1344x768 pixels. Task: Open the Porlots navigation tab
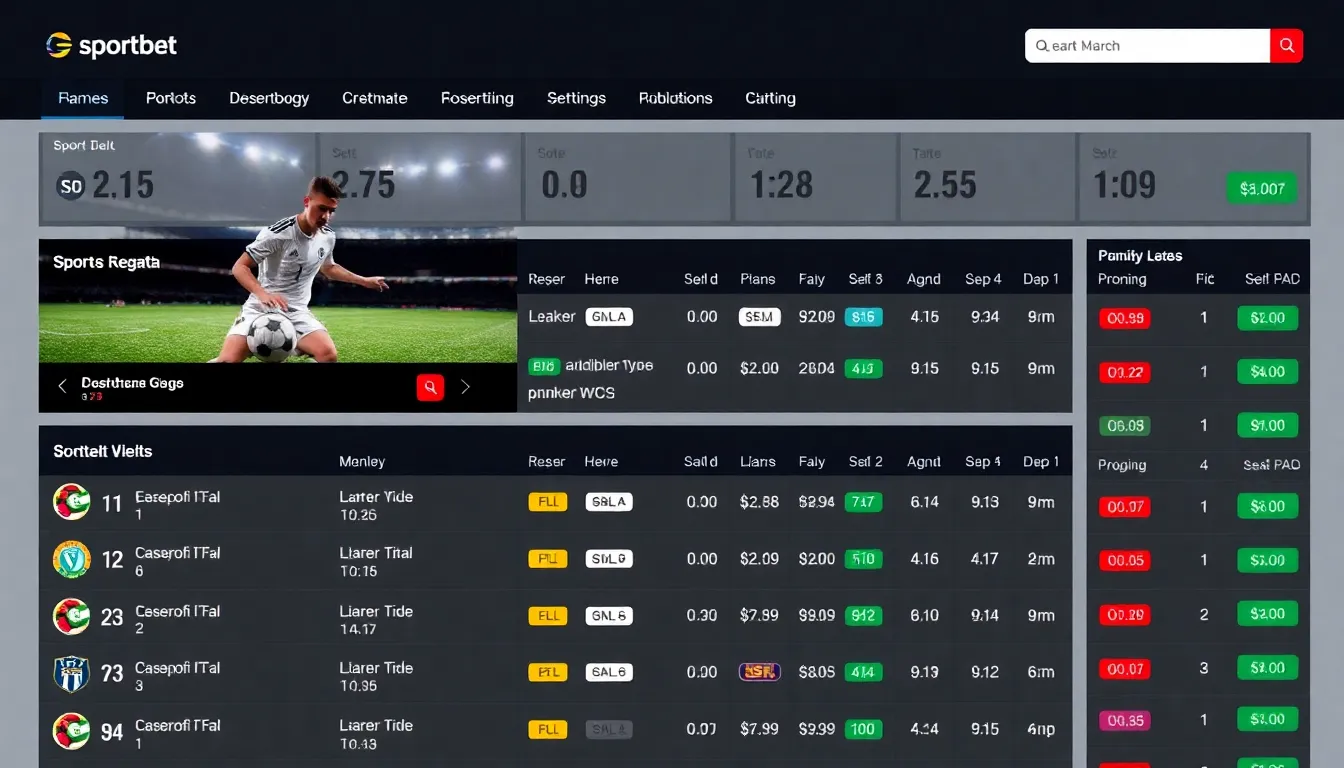[170, 98]
